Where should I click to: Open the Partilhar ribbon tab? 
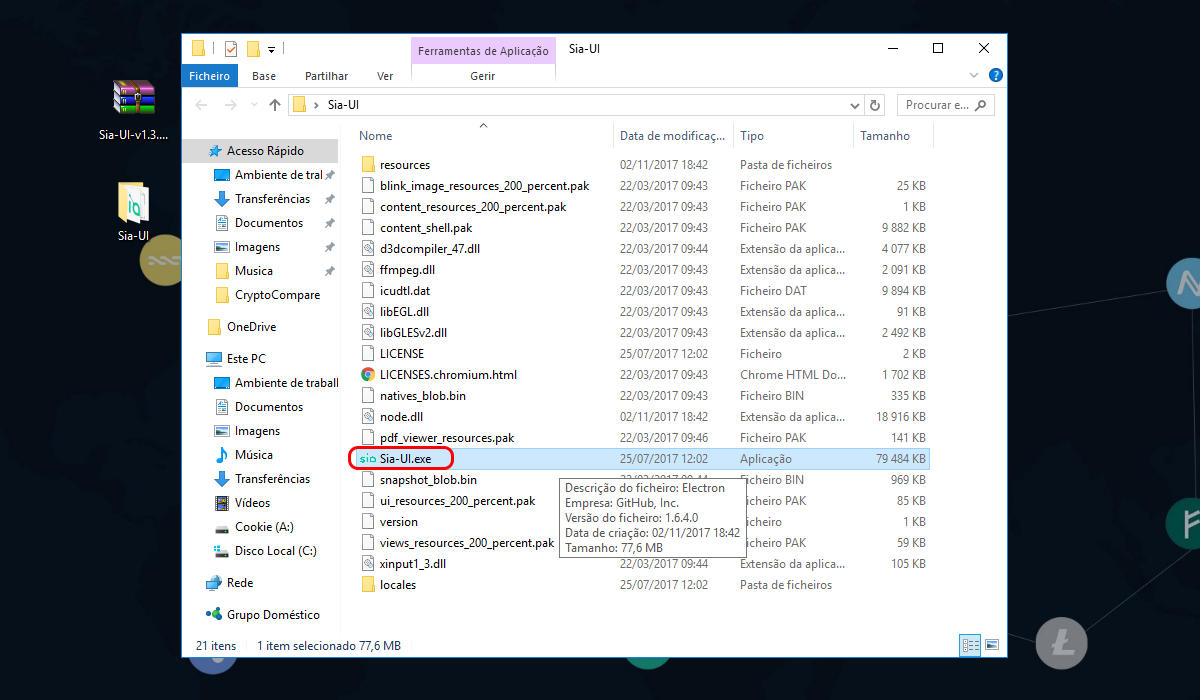326,76
